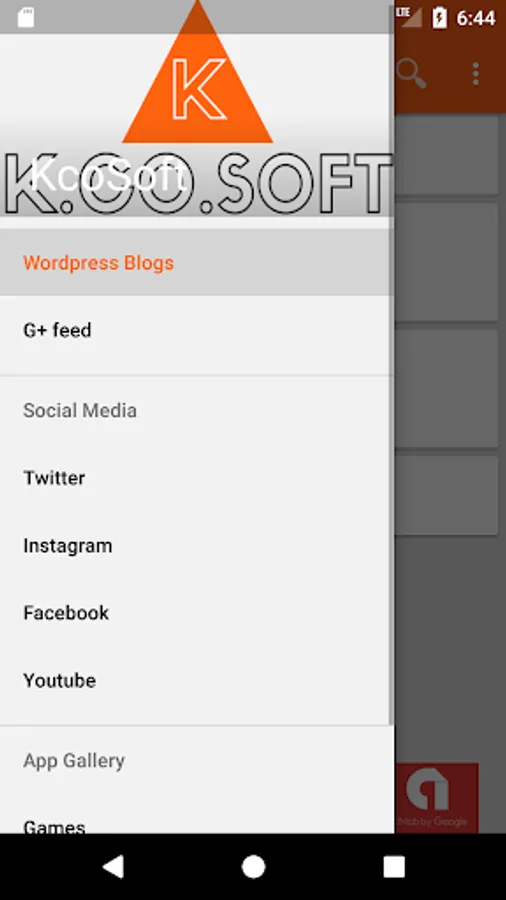Tap the clock showing 6:44
Screen dimensions: 506x900
[x=476, y=18]
